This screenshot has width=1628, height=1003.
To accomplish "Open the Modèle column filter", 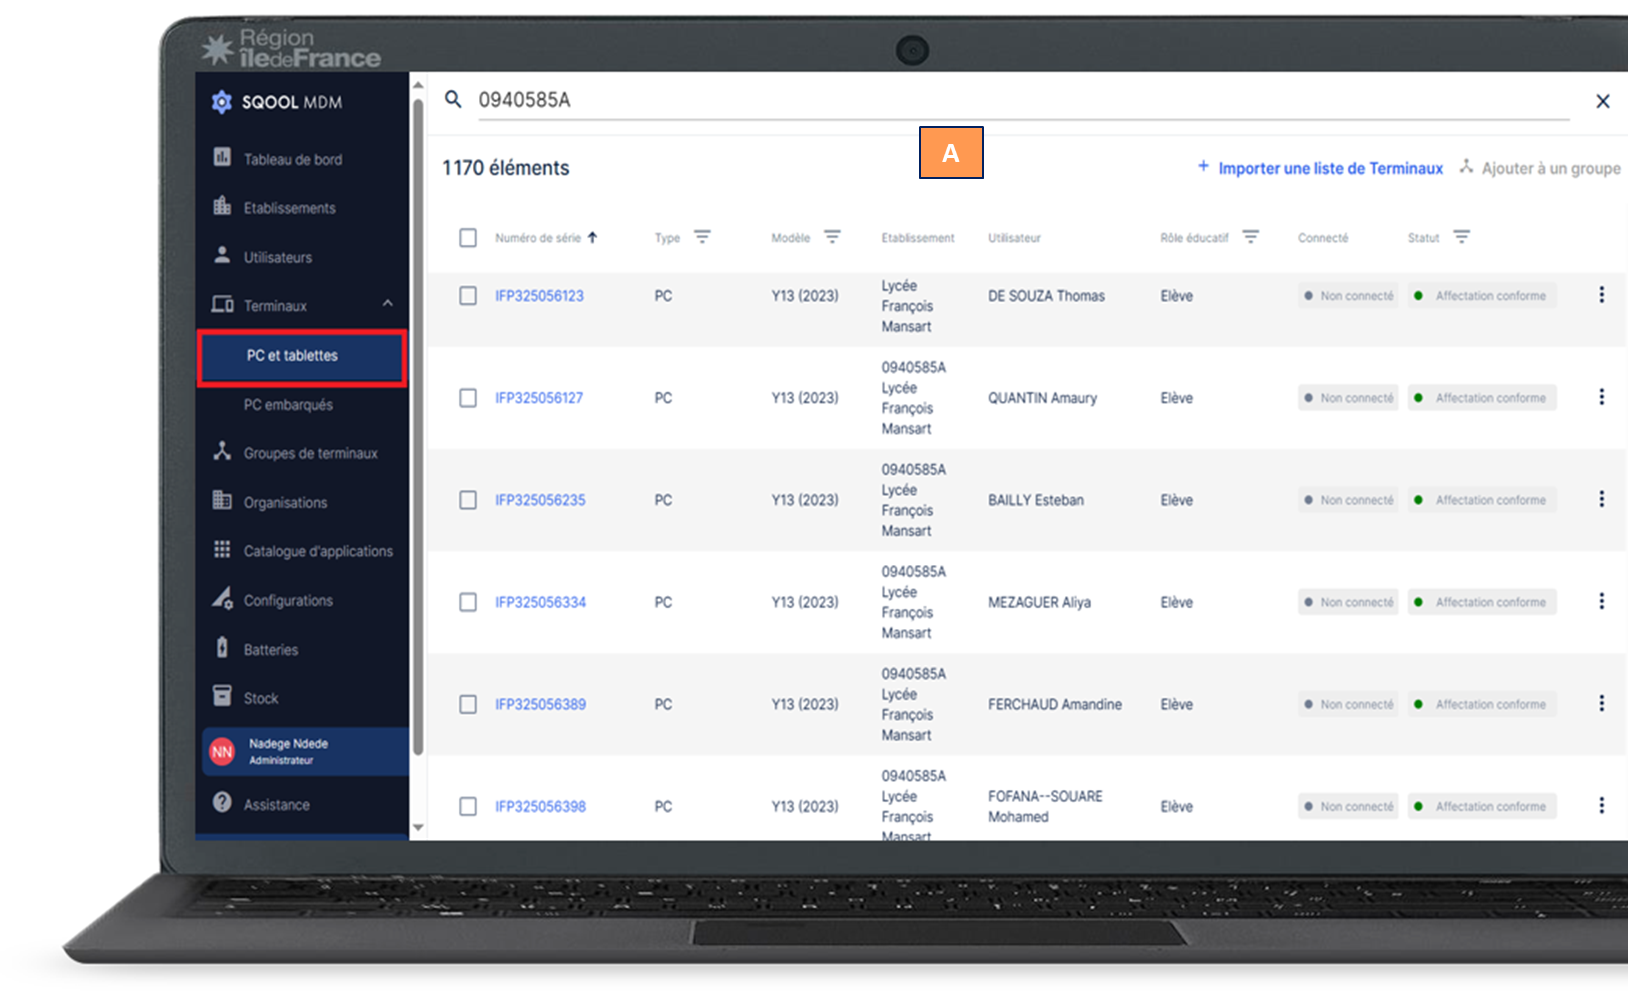I will (832, 237).
